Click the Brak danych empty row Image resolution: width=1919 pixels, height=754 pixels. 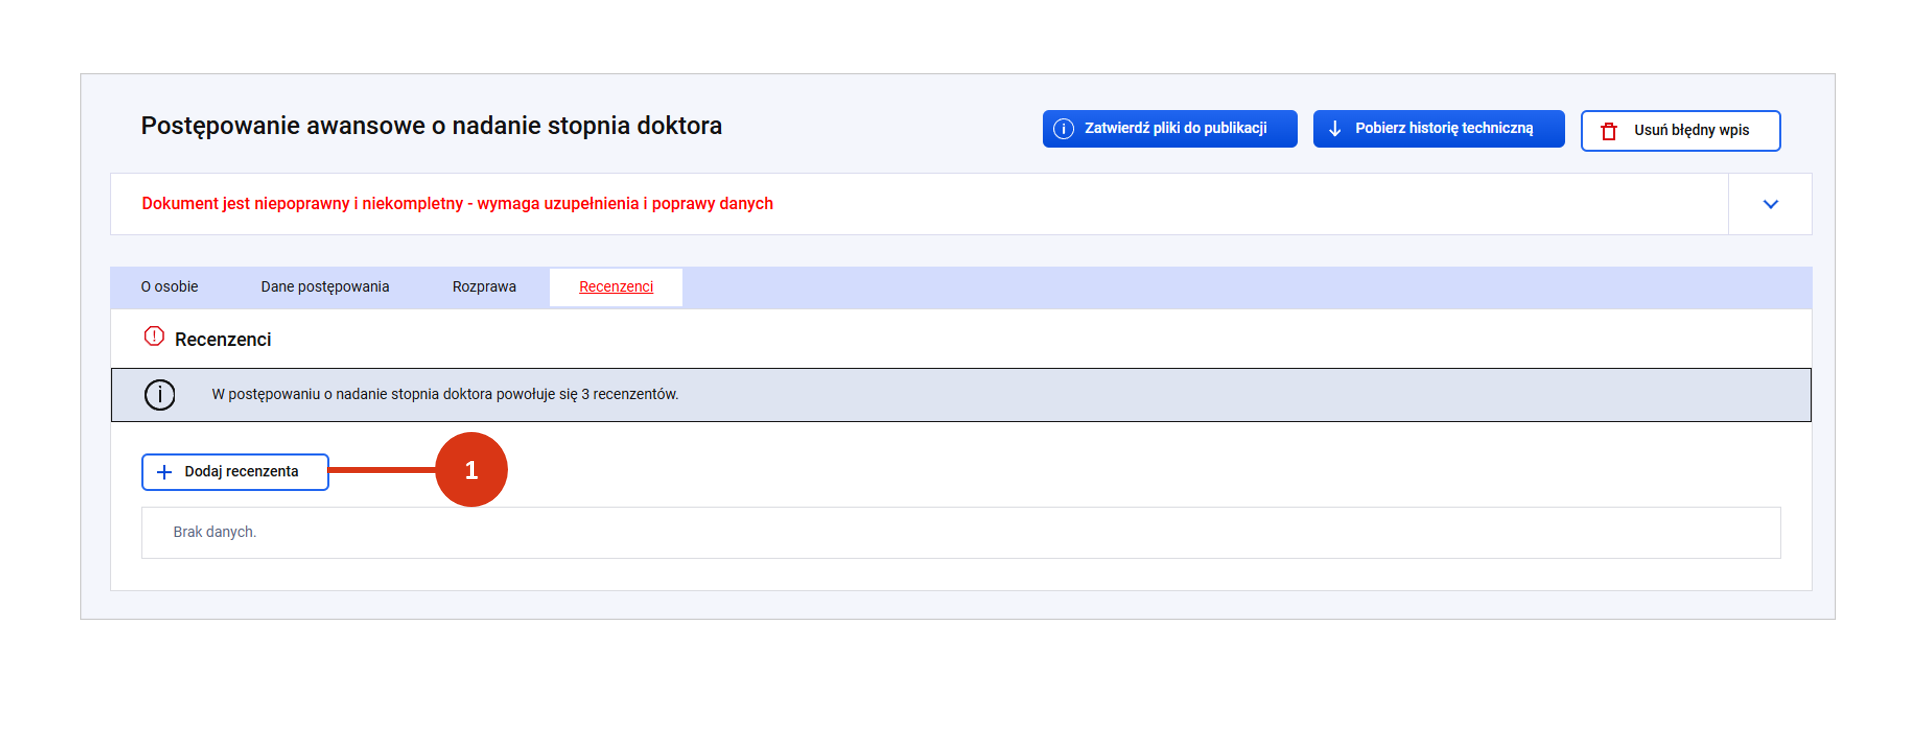[x=960, y=533]
